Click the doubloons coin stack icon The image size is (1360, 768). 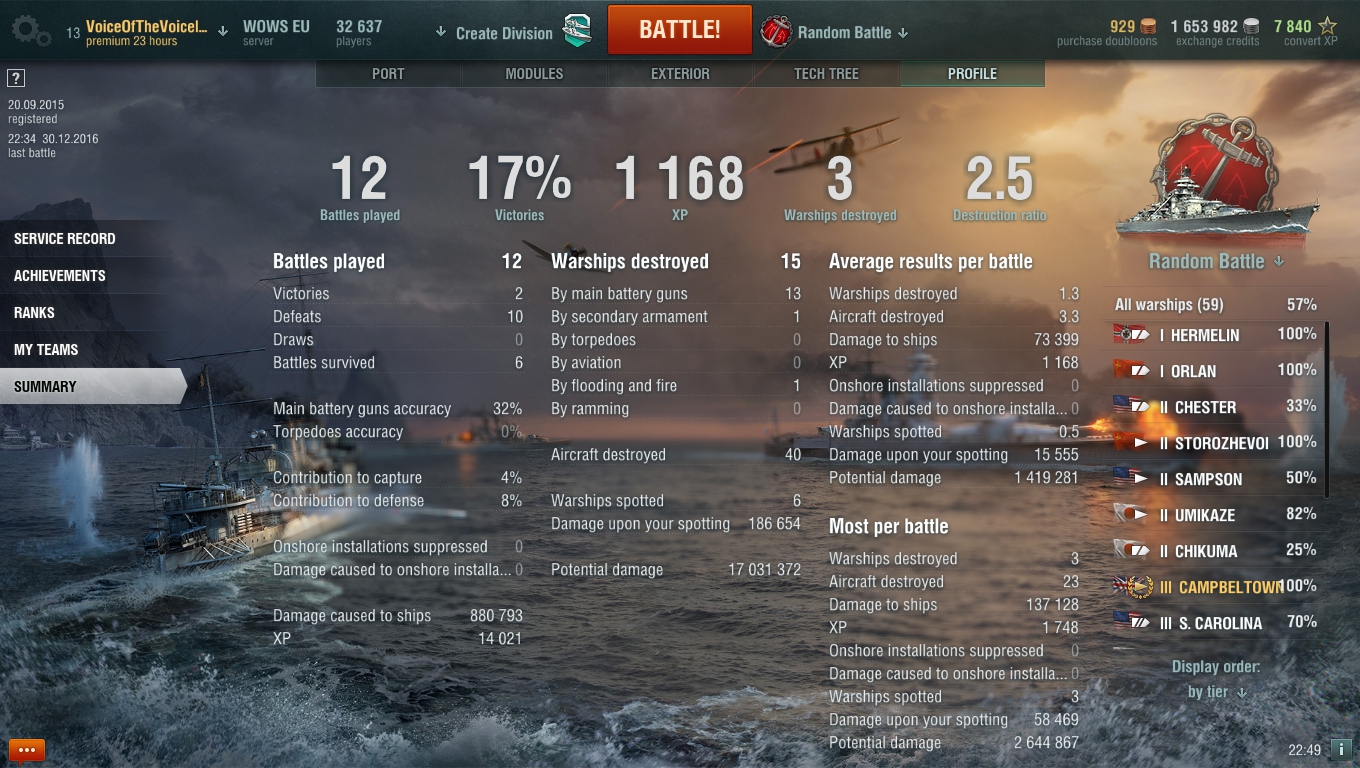point(1148,26)
